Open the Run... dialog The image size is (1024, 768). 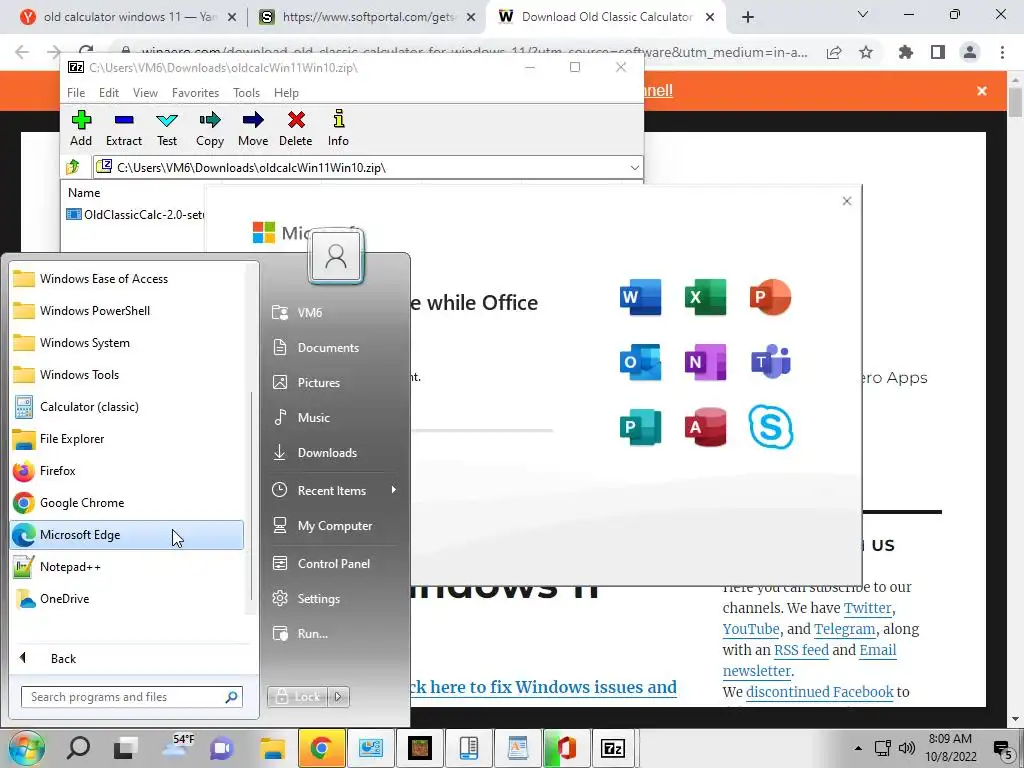coord(335,633)
